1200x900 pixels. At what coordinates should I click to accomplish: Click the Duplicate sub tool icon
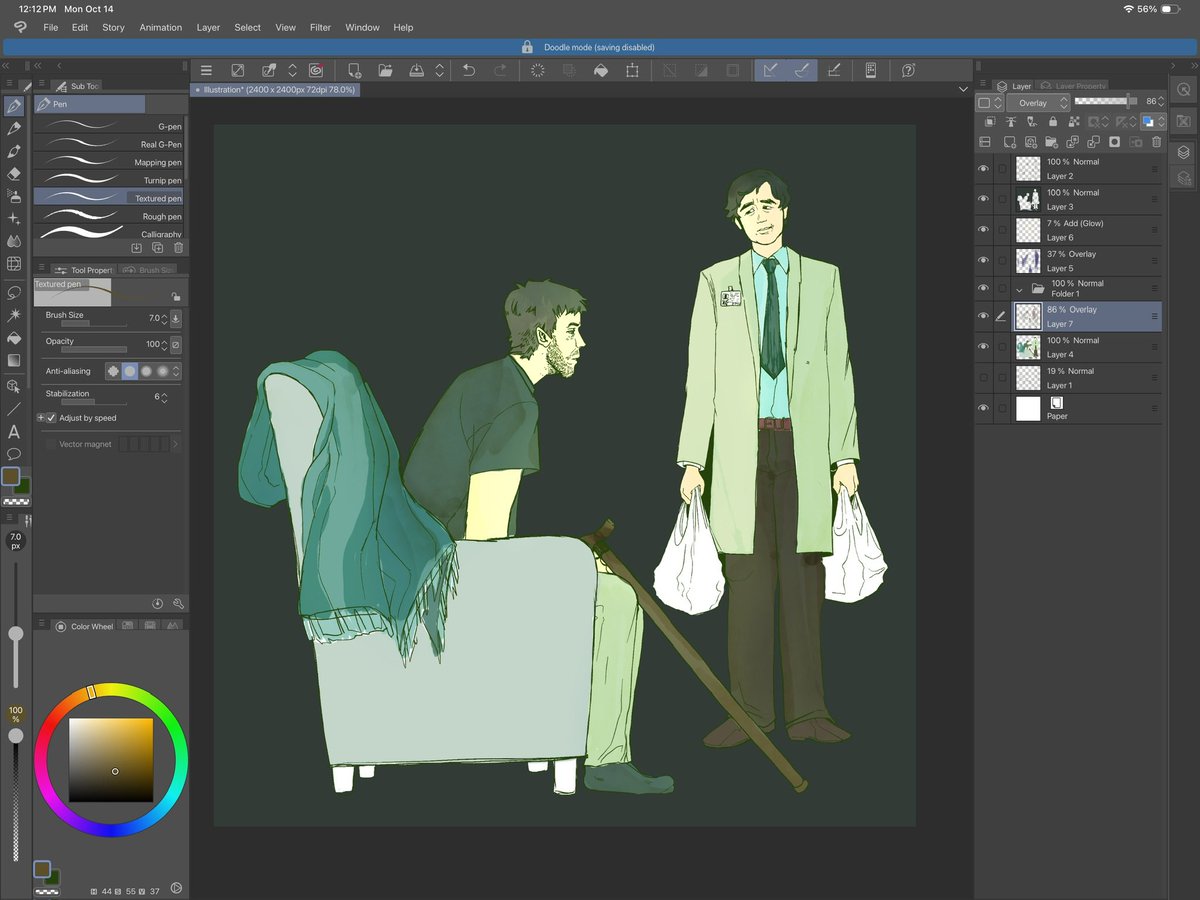click(157, 247)
